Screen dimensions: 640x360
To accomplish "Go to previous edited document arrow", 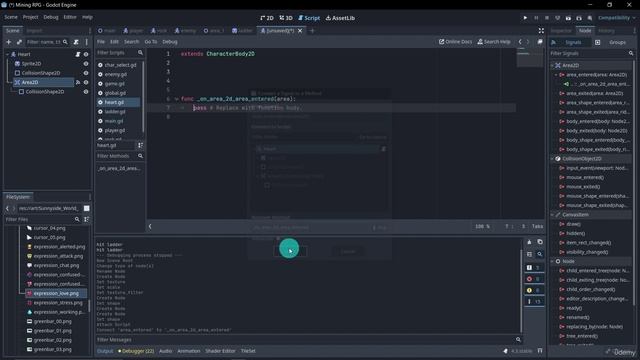I will coord(520,42).
